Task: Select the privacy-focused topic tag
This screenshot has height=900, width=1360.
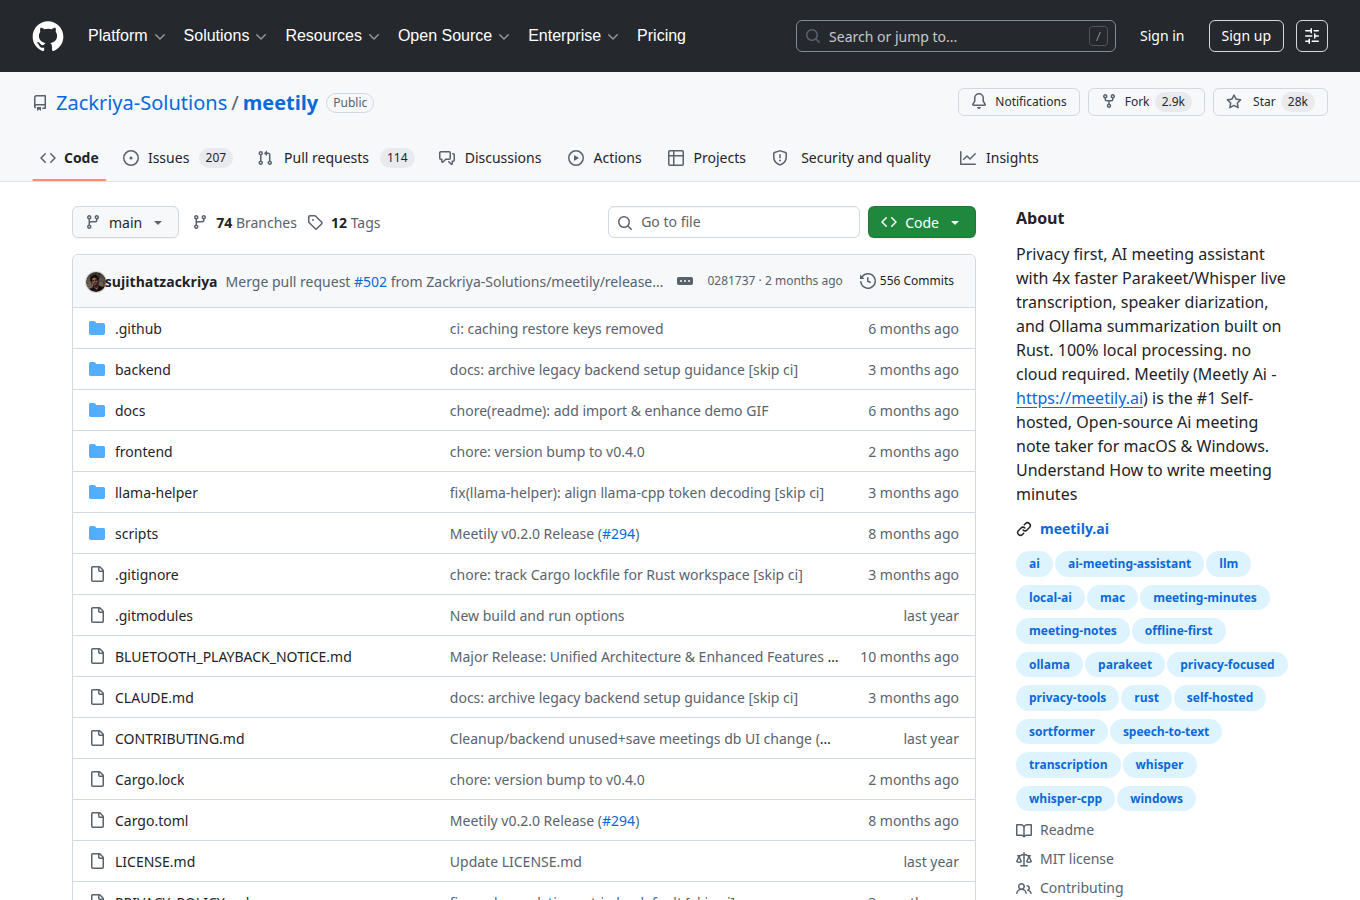Action: (x=1227, y=664)
